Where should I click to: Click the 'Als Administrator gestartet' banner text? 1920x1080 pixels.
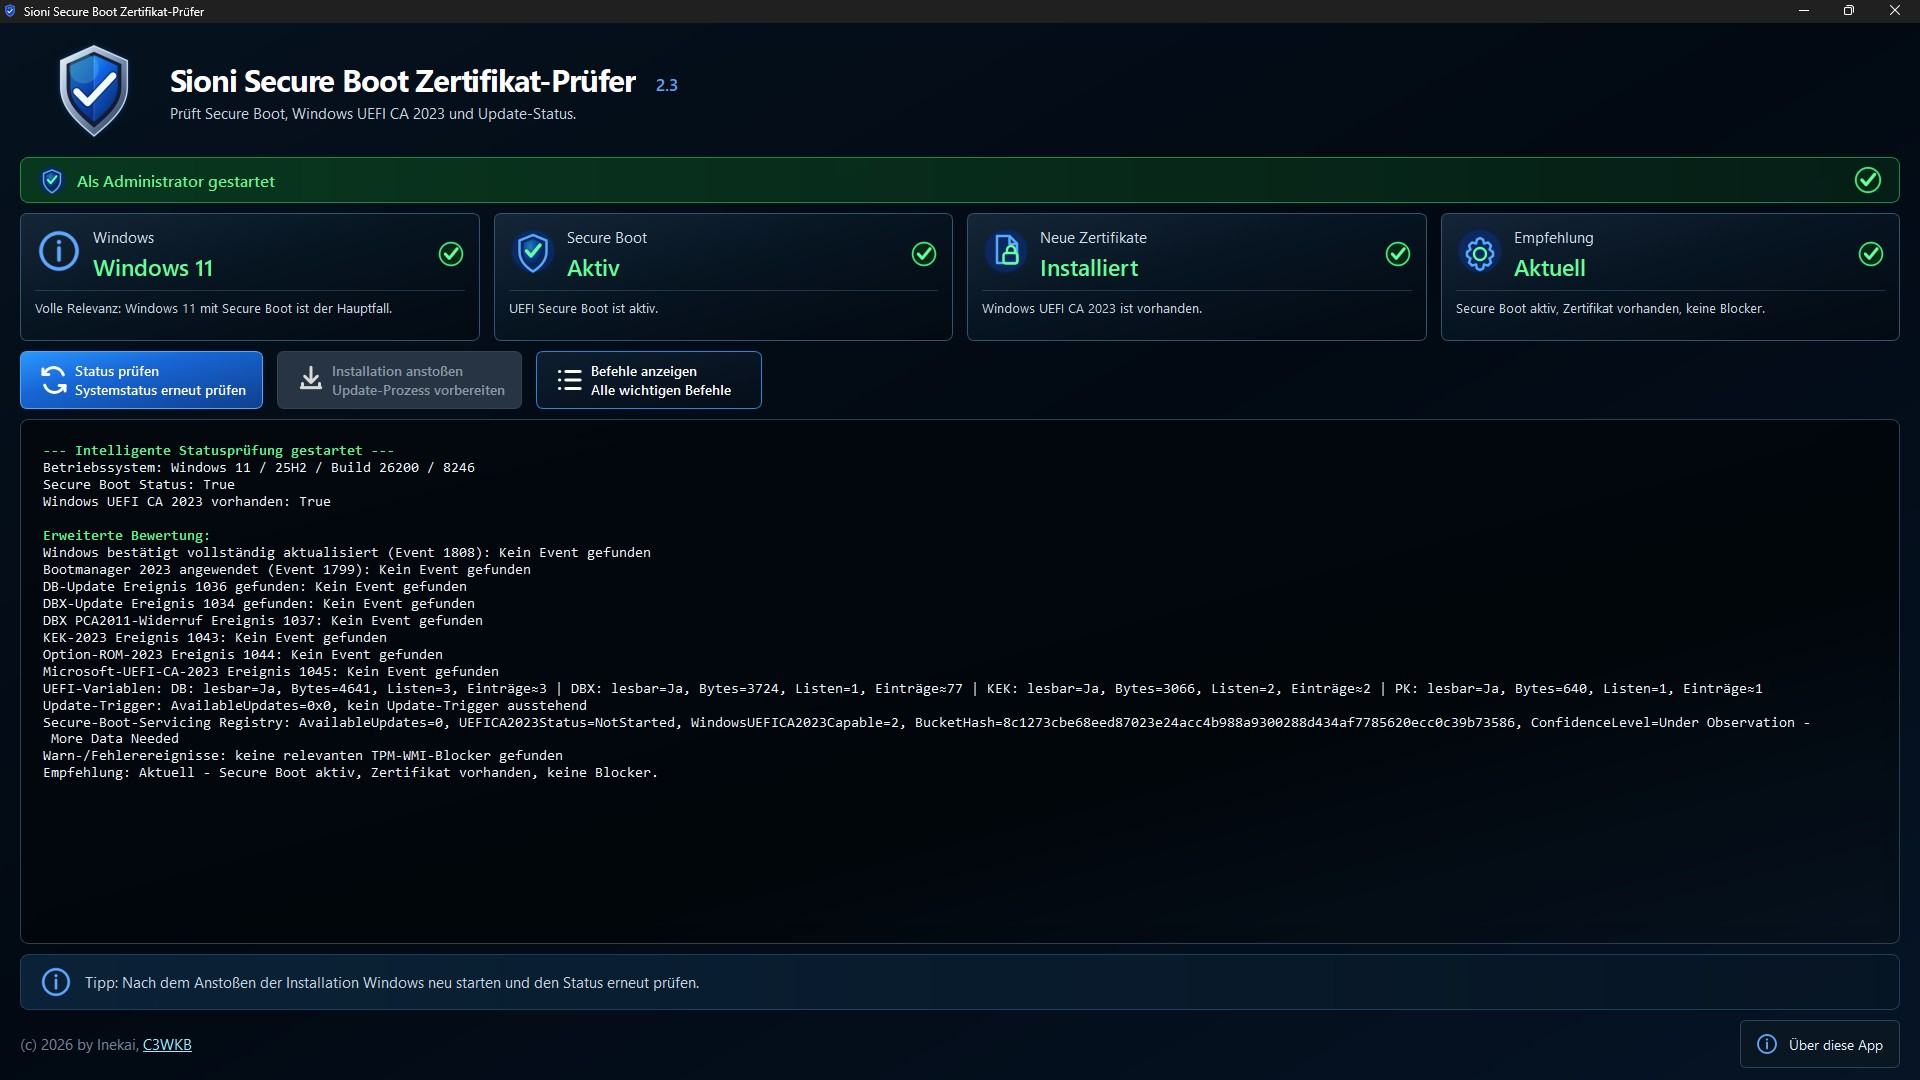point(176,181)
